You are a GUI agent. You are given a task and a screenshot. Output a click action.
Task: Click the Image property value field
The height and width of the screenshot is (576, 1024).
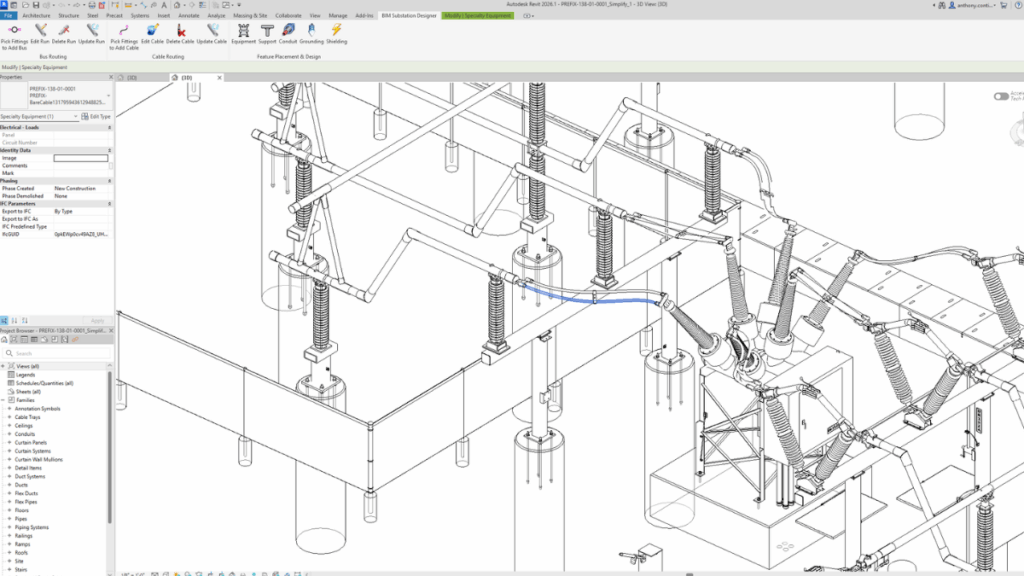coord(80,158)
